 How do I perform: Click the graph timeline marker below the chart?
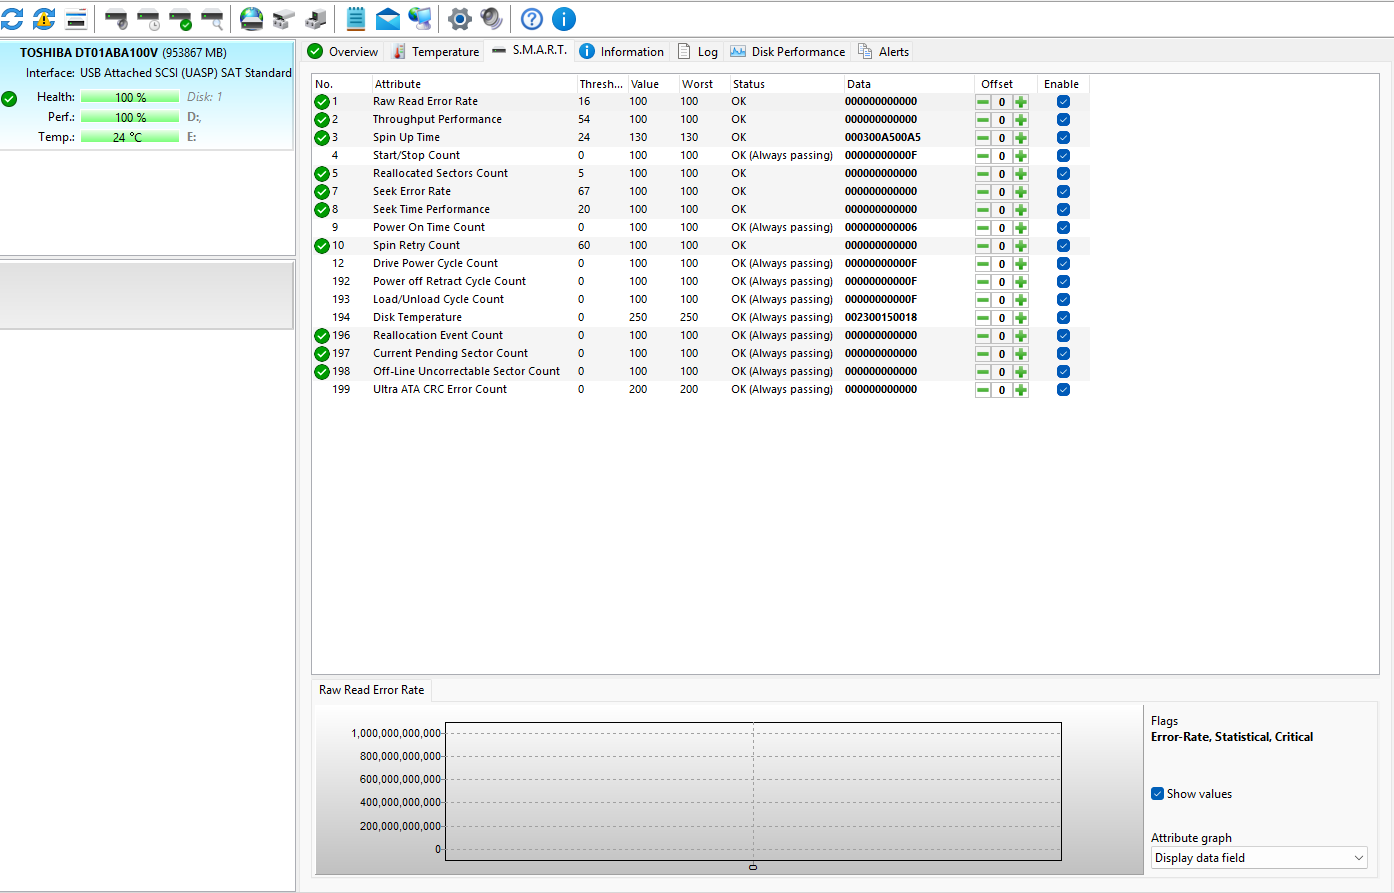(753, 867)
